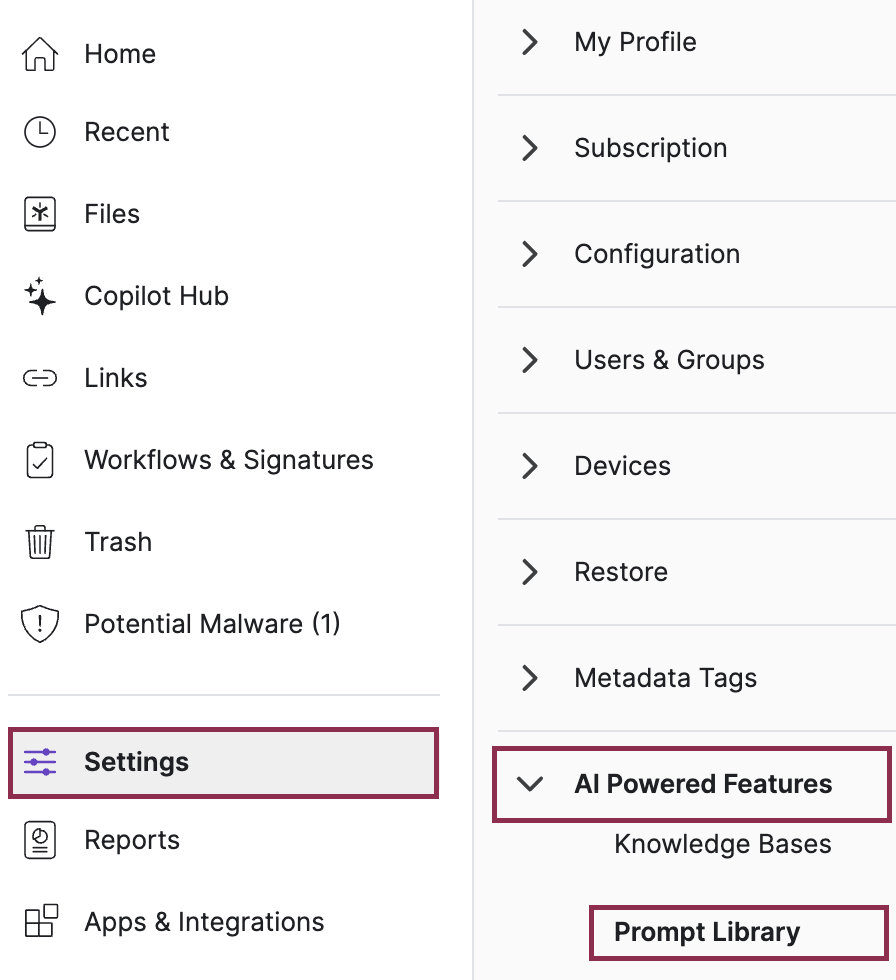The image size is (896, 980).
Task: Click the Trash bin icon
Action: click(40, 542)
